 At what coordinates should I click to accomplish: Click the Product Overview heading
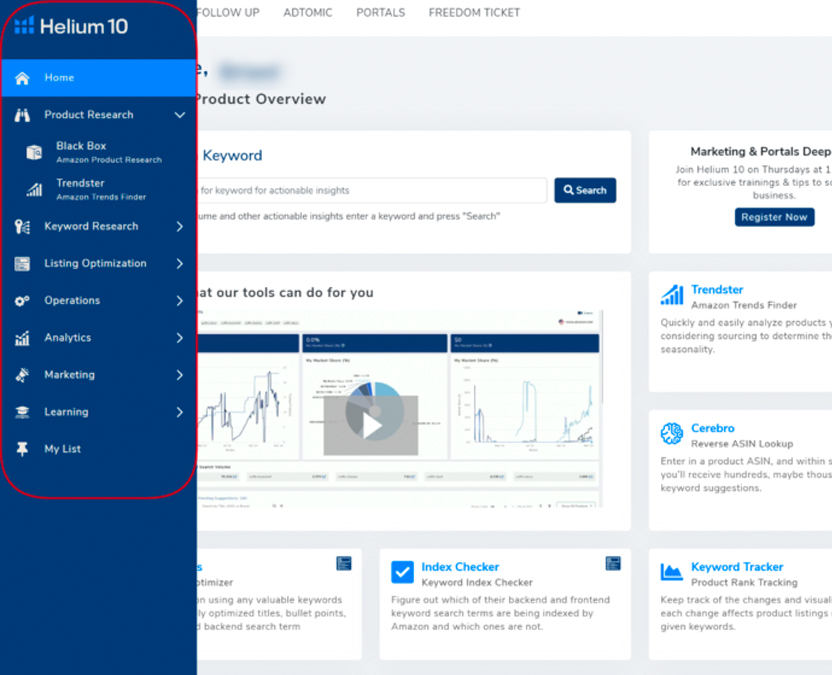(x=261, y=99)
